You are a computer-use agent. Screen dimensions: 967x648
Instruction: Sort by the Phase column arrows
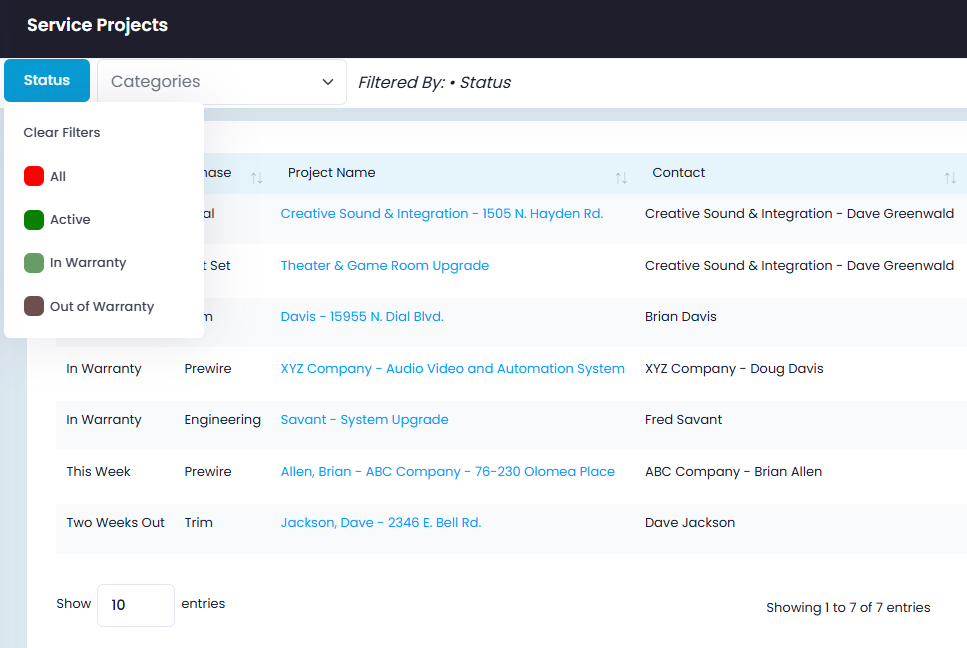click(x=257, y=178)
